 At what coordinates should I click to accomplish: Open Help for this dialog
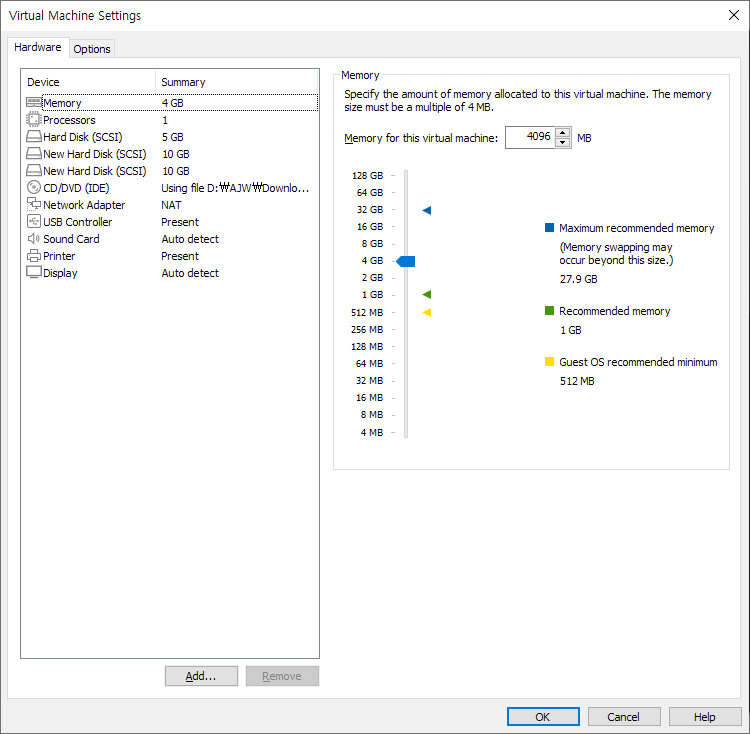pos(705,716)
